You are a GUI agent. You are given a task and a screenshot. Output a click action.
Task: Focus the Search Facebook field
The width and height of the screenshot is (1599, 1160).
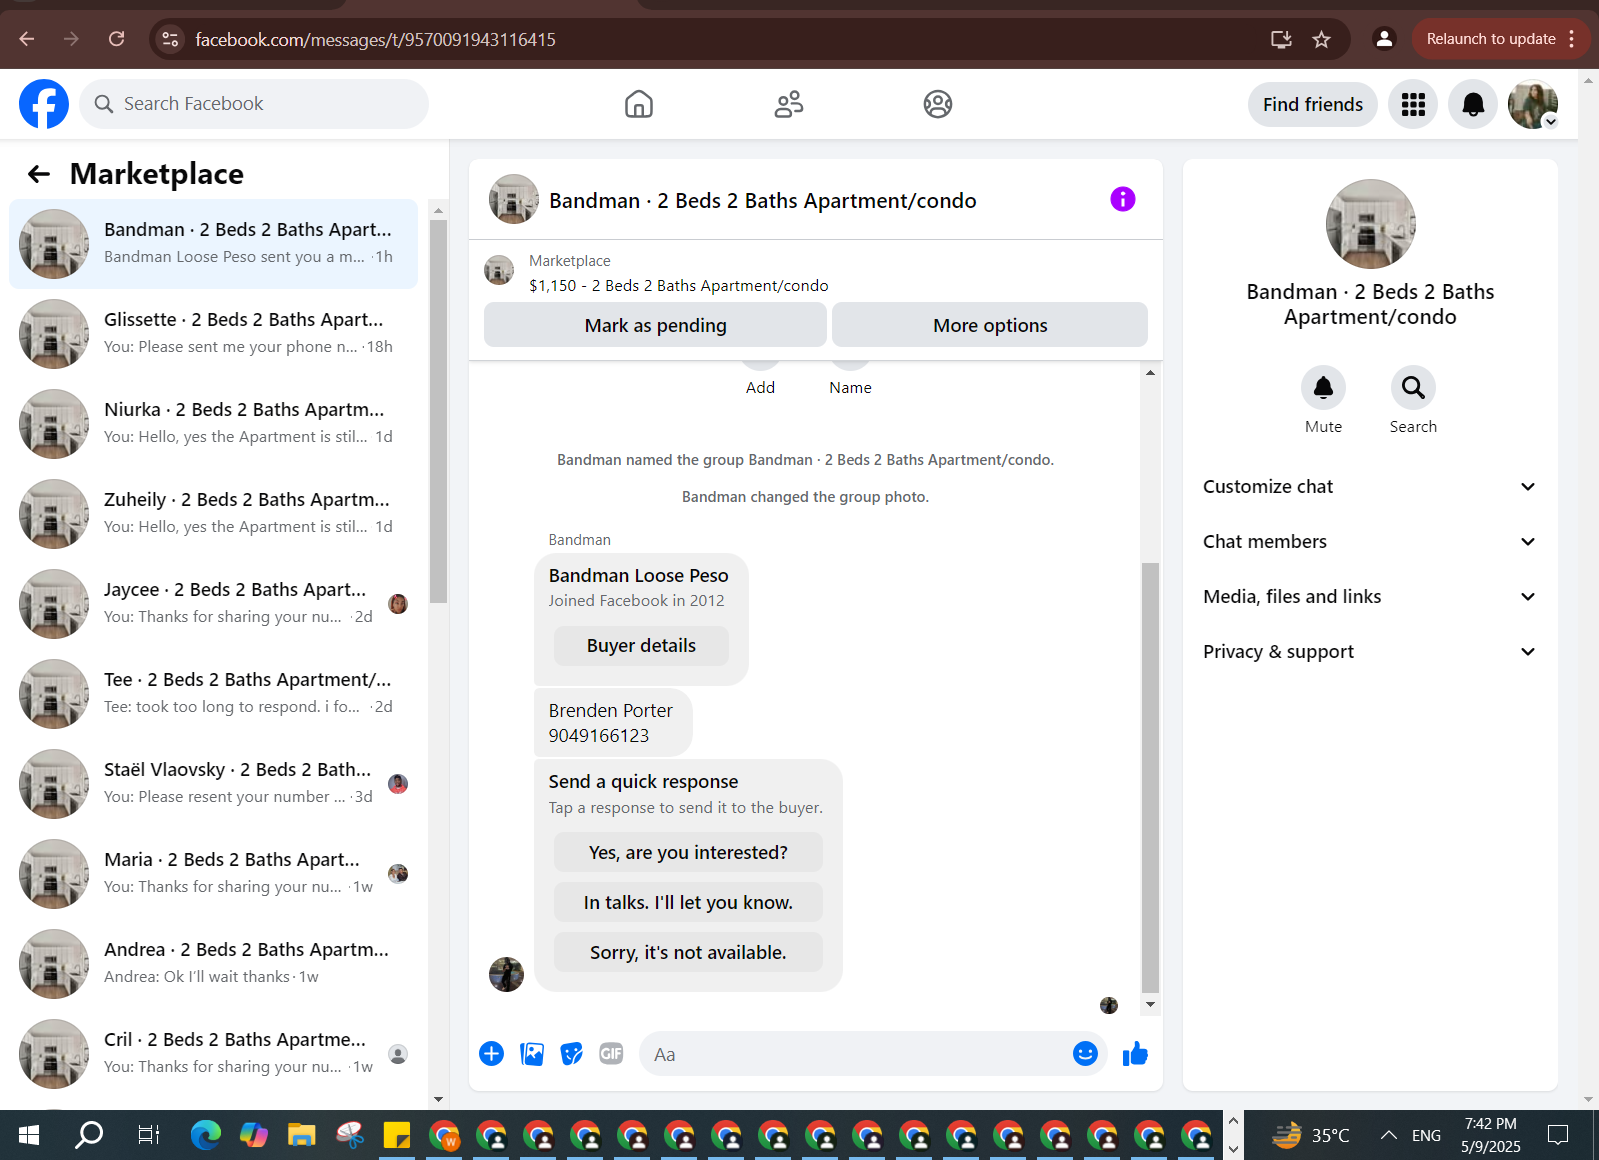click(x=254, y=104)
